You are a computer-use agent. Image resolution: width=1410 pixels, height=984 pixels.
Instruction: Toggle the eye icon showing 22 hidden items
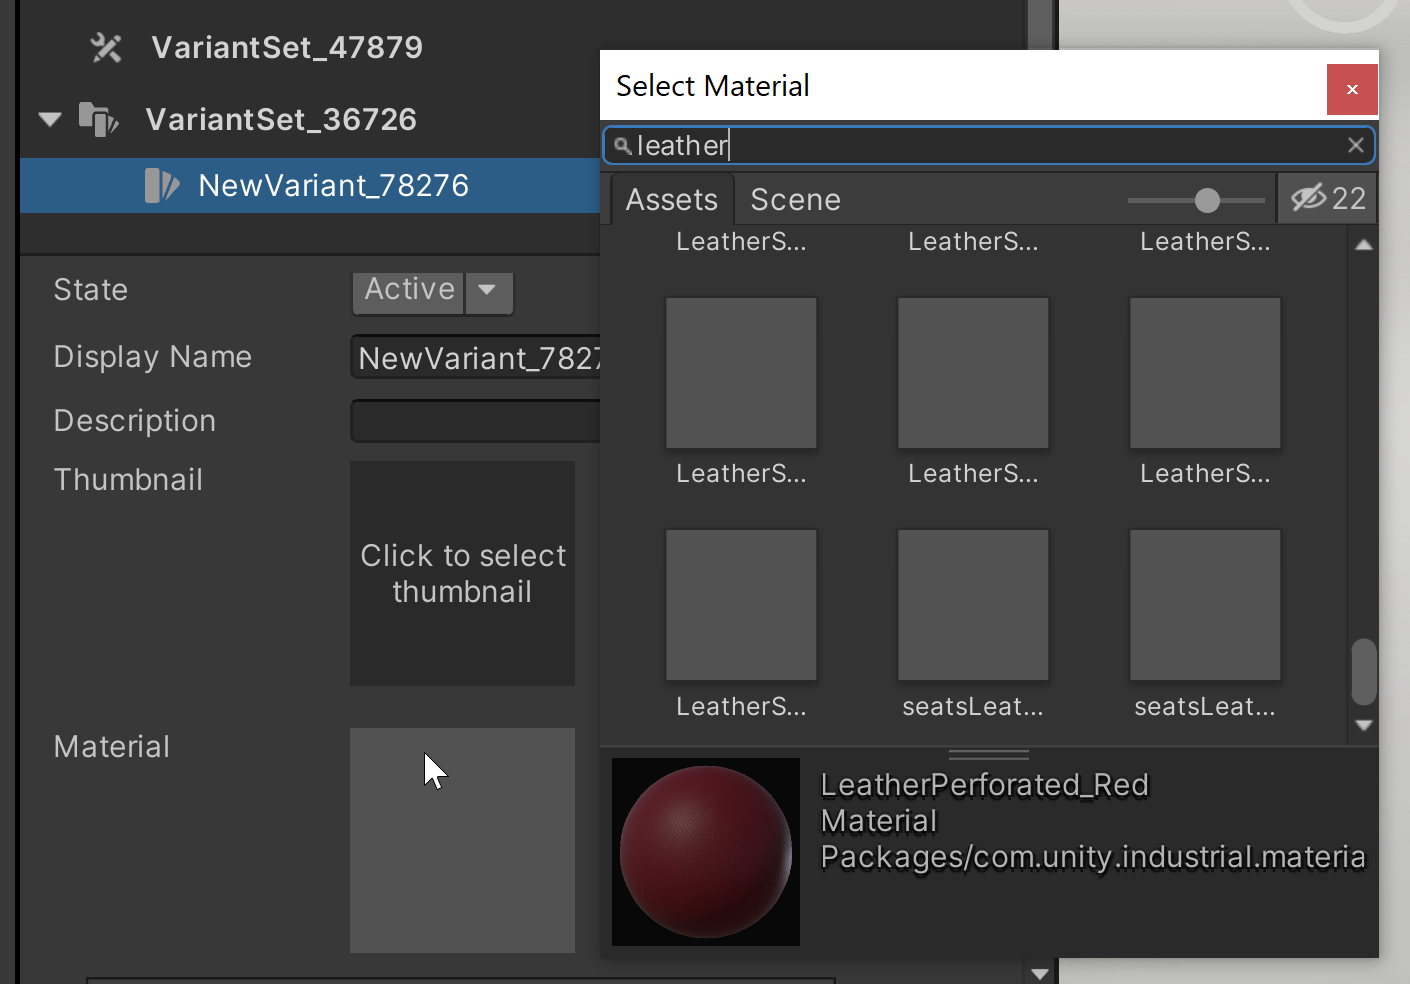coord(1326,198)
